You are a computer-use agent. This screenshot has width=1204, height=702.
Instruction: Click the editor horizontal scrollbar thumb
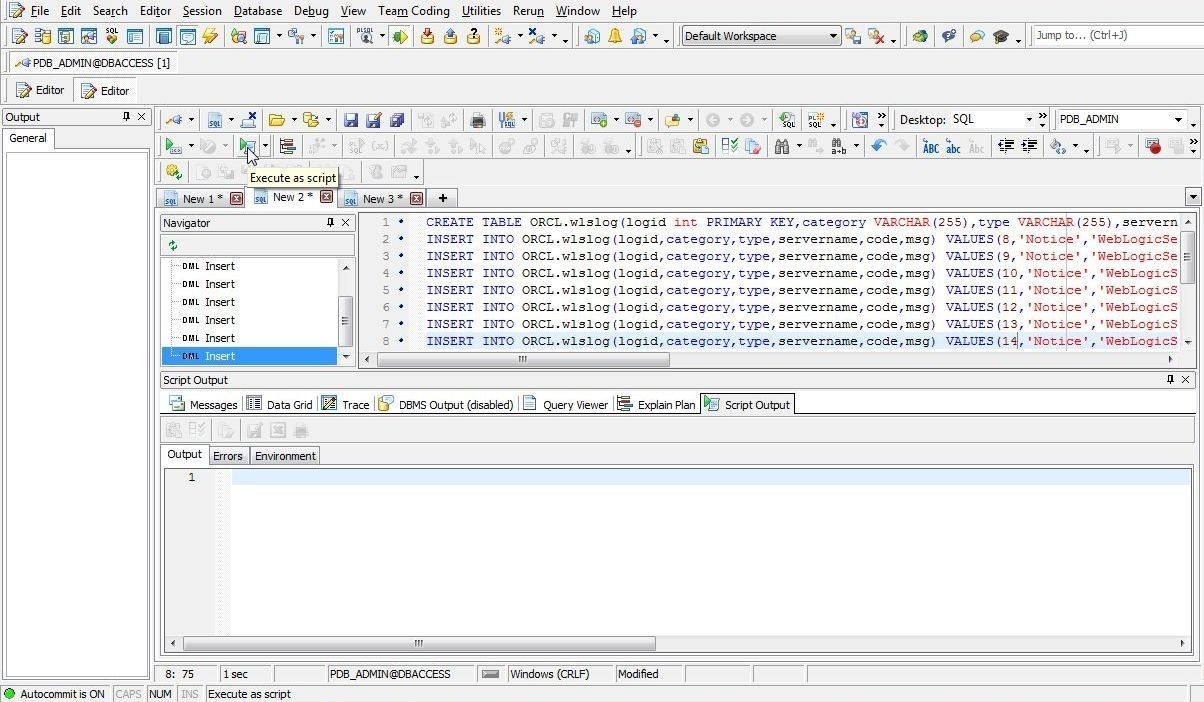[x=521, y=358]
